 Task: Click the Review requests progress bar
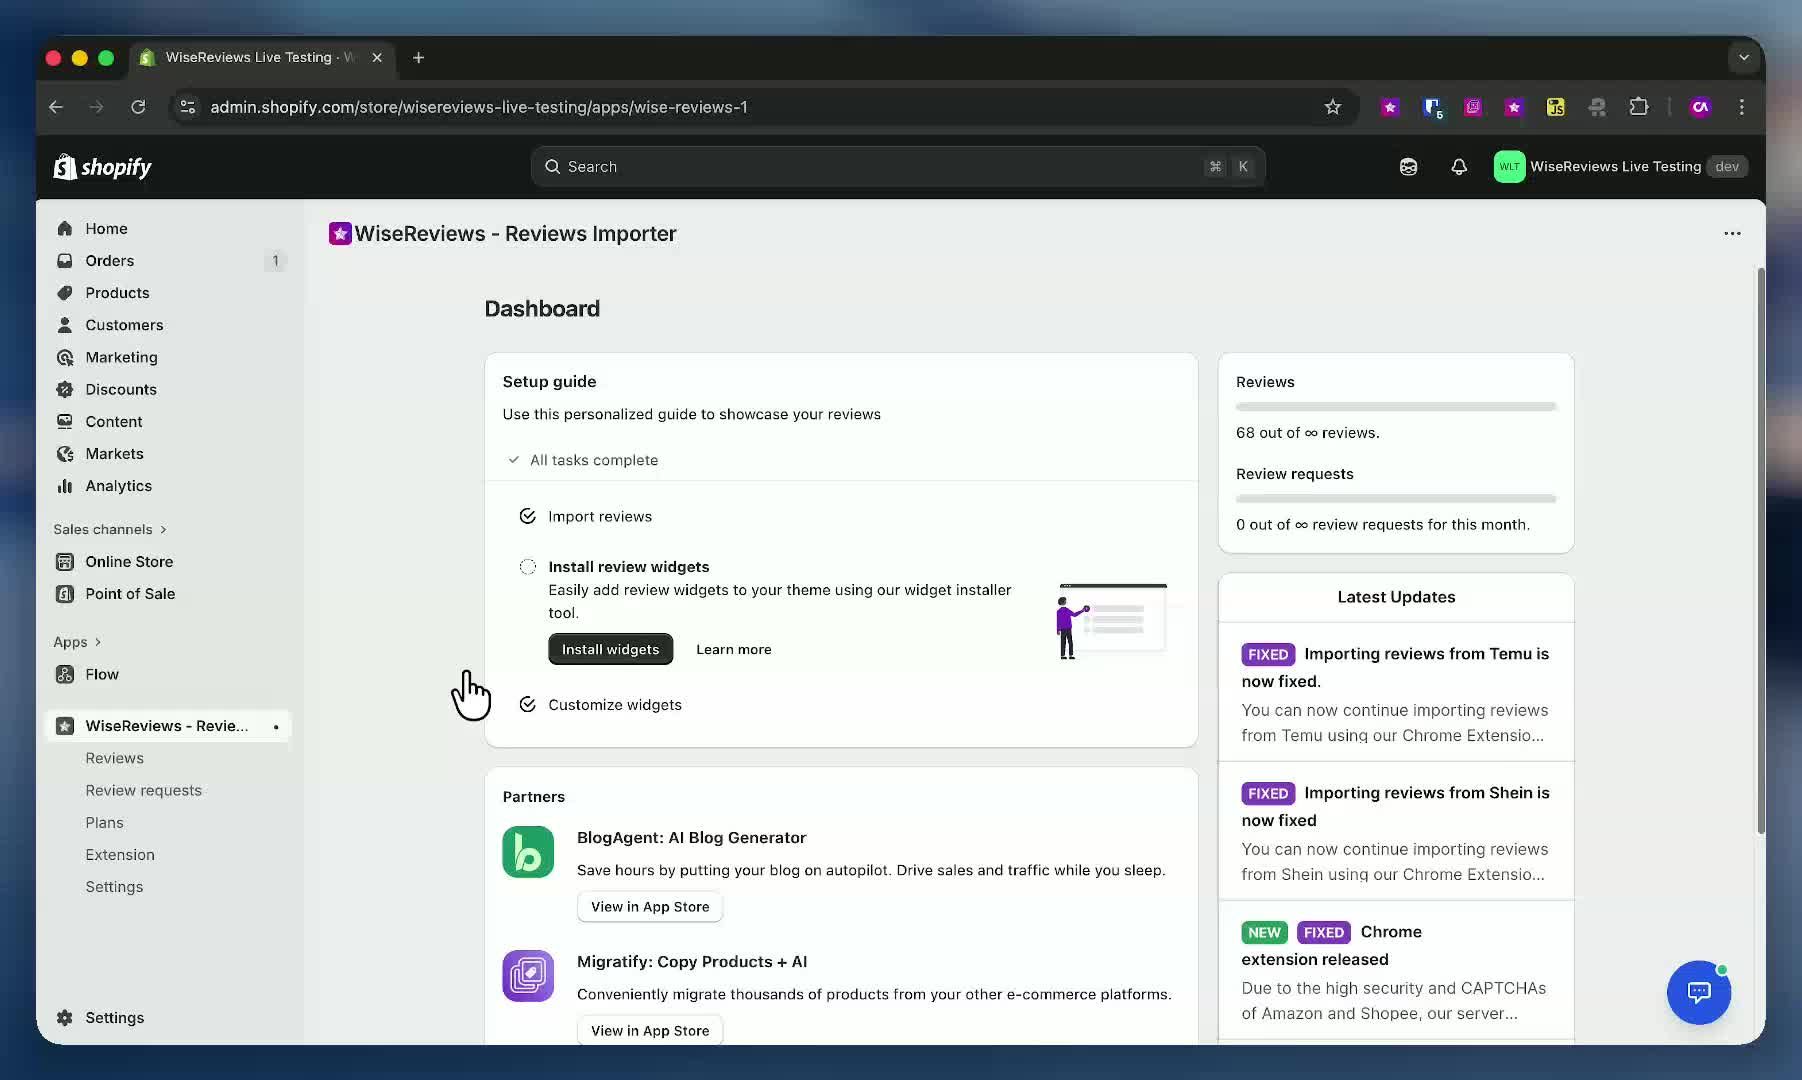(1396, 498)
